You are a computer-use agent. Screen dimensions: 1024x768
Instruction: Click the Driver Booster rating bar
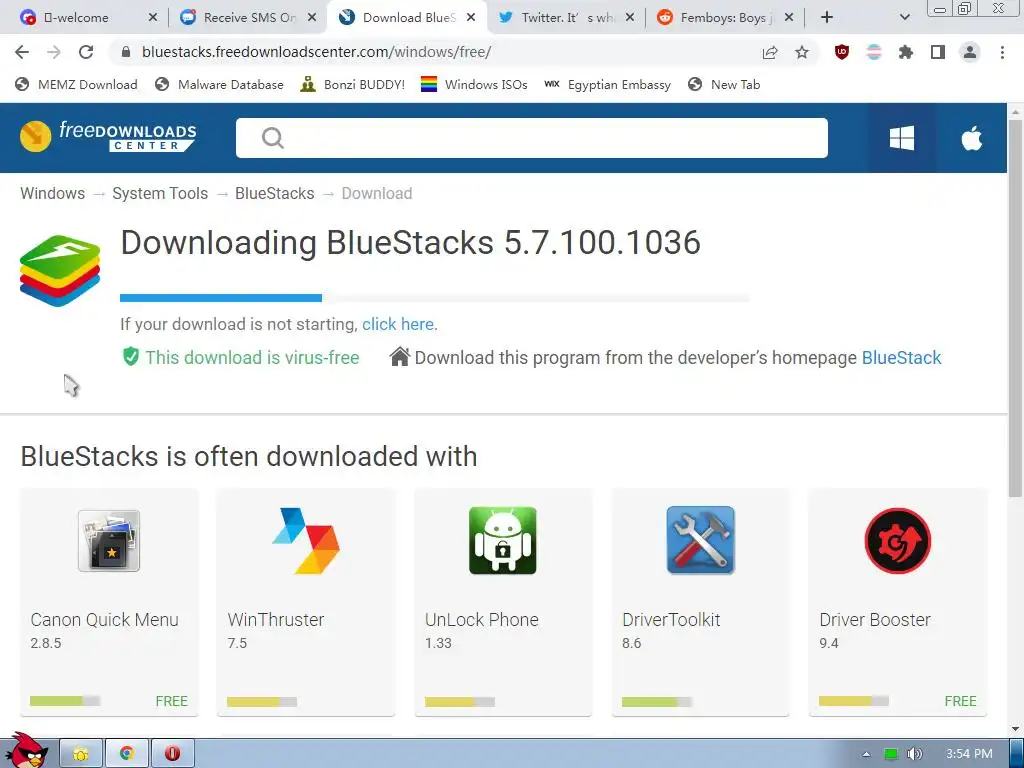coord(854,701)
